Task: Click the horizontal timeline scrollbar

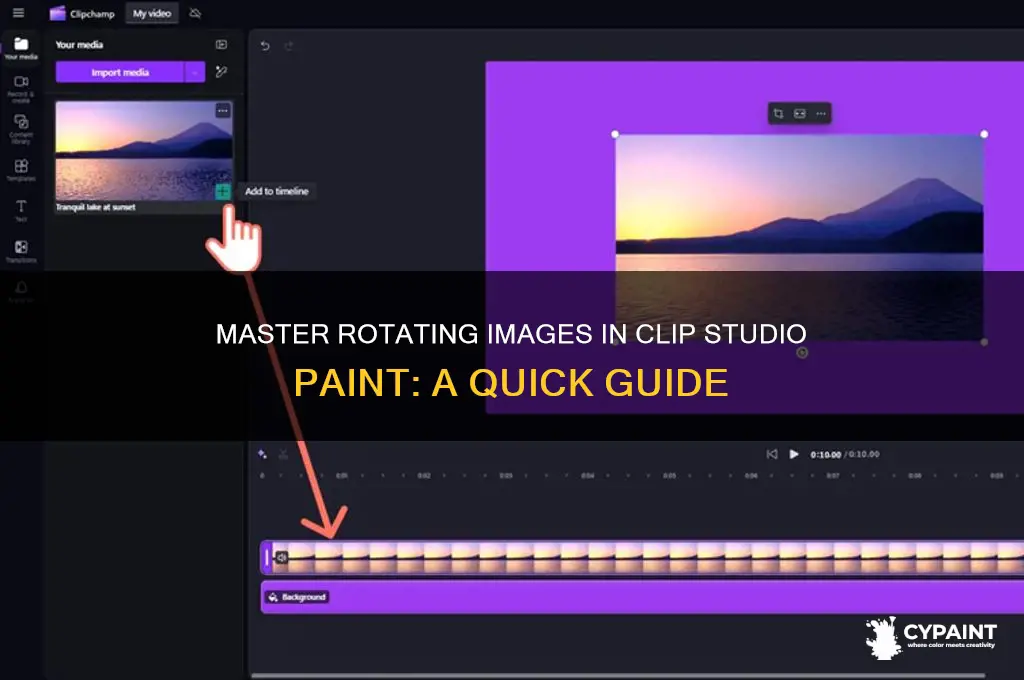Action: pyautogui.click(x=618, y=675)
